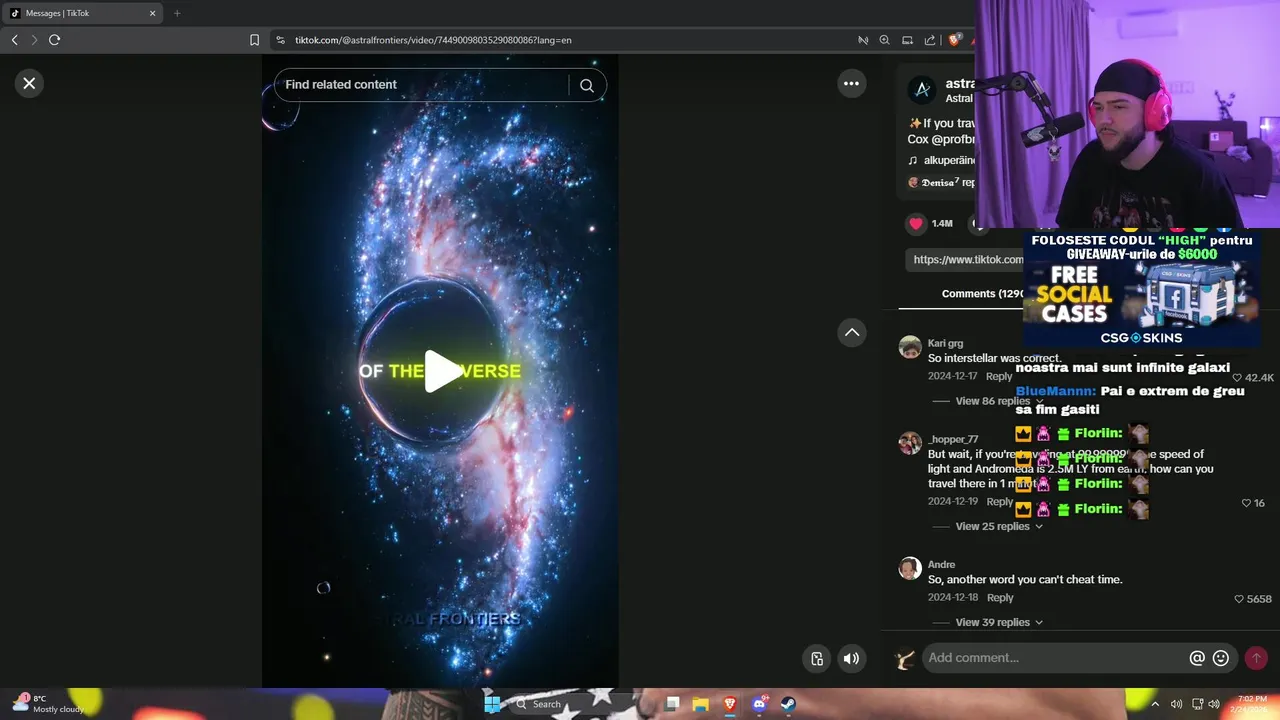Like the video with heart icon
Image resolution: width=1280 pixels, height=720 pixels.
916,223
